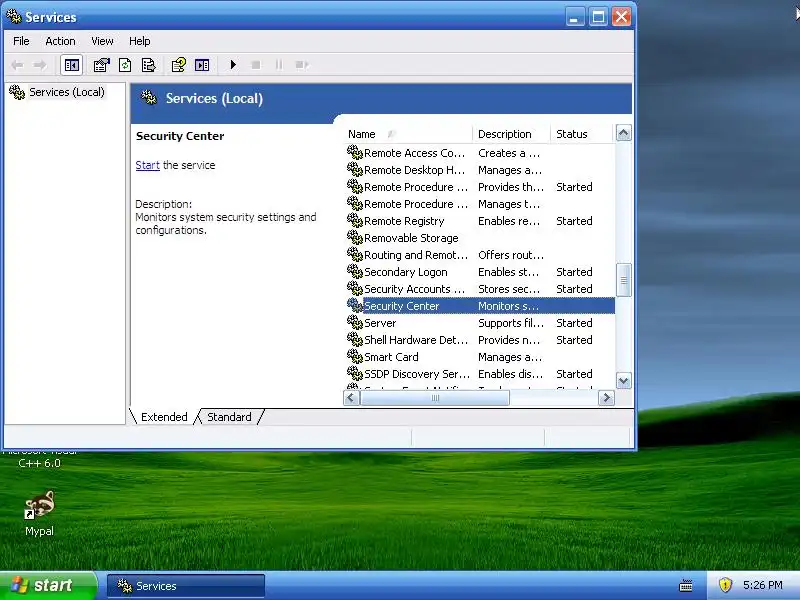This screenshot has height=600, width=800.
Task: Click the Start the service link
Action: [147, 165]
